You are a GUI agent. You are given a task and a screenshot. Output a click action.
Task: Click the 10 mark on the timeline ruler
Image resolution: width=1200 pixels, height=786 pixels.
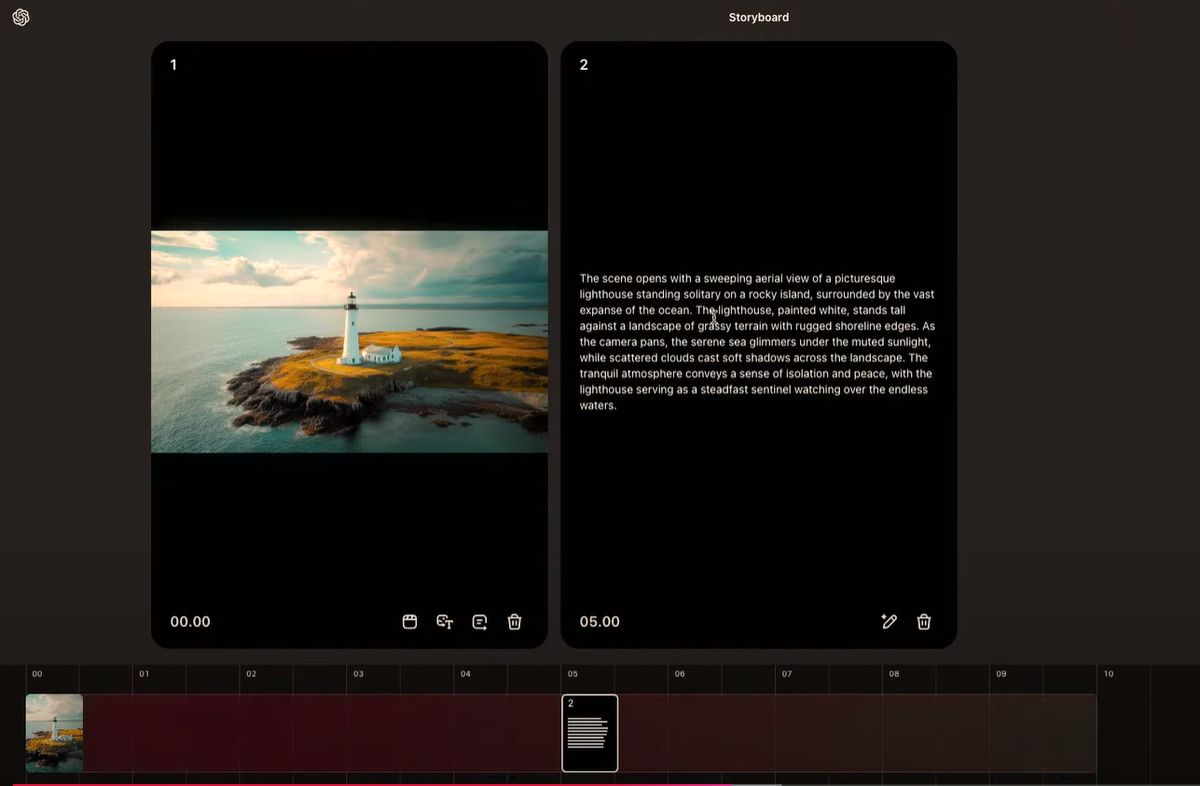[x=1108, y=674]
